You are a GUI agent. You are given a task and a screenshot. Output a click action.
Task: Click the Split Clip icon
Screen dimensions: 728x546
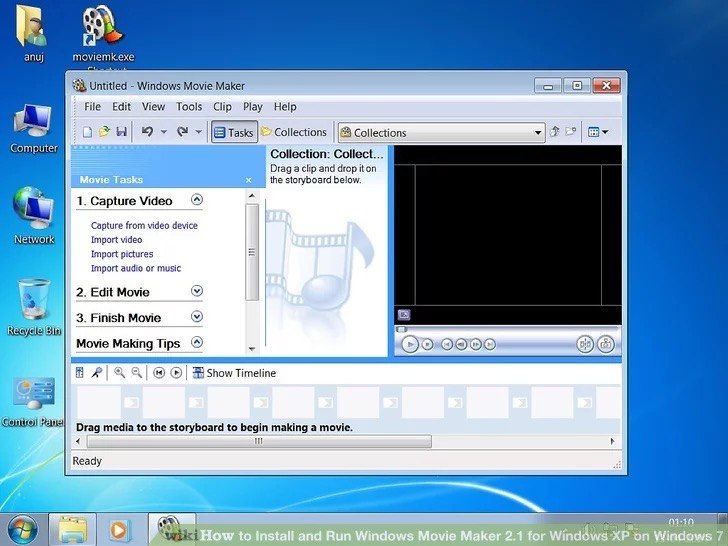tap(585, 344)
